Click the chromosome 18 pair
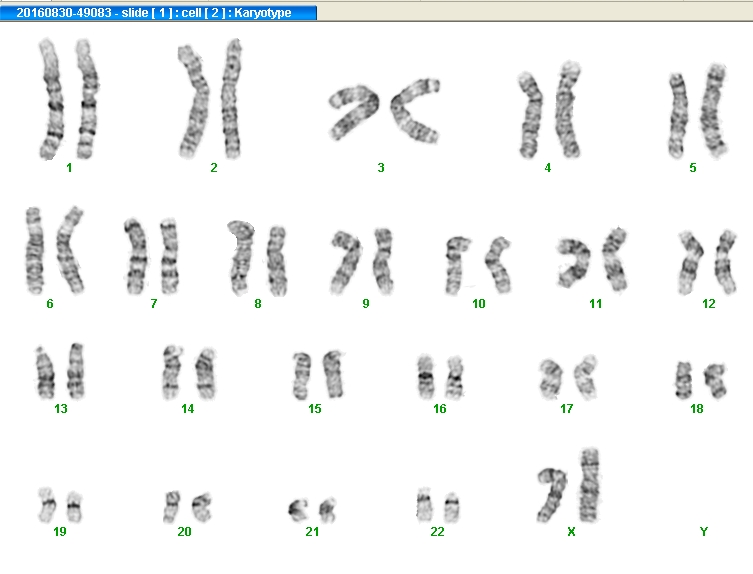753x574 pixels. pos(699,380)
